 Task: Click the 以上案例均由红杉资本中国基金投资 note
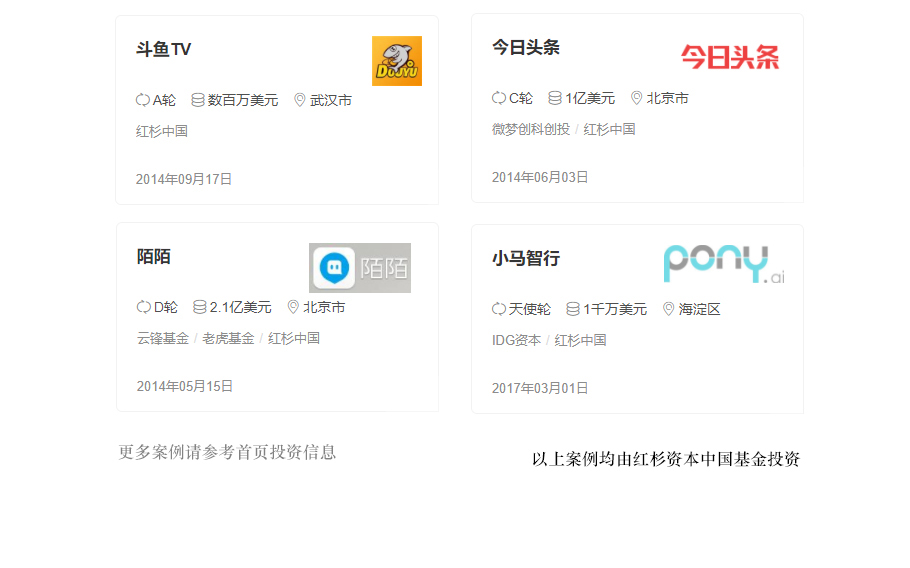click(x=666, y=459)
